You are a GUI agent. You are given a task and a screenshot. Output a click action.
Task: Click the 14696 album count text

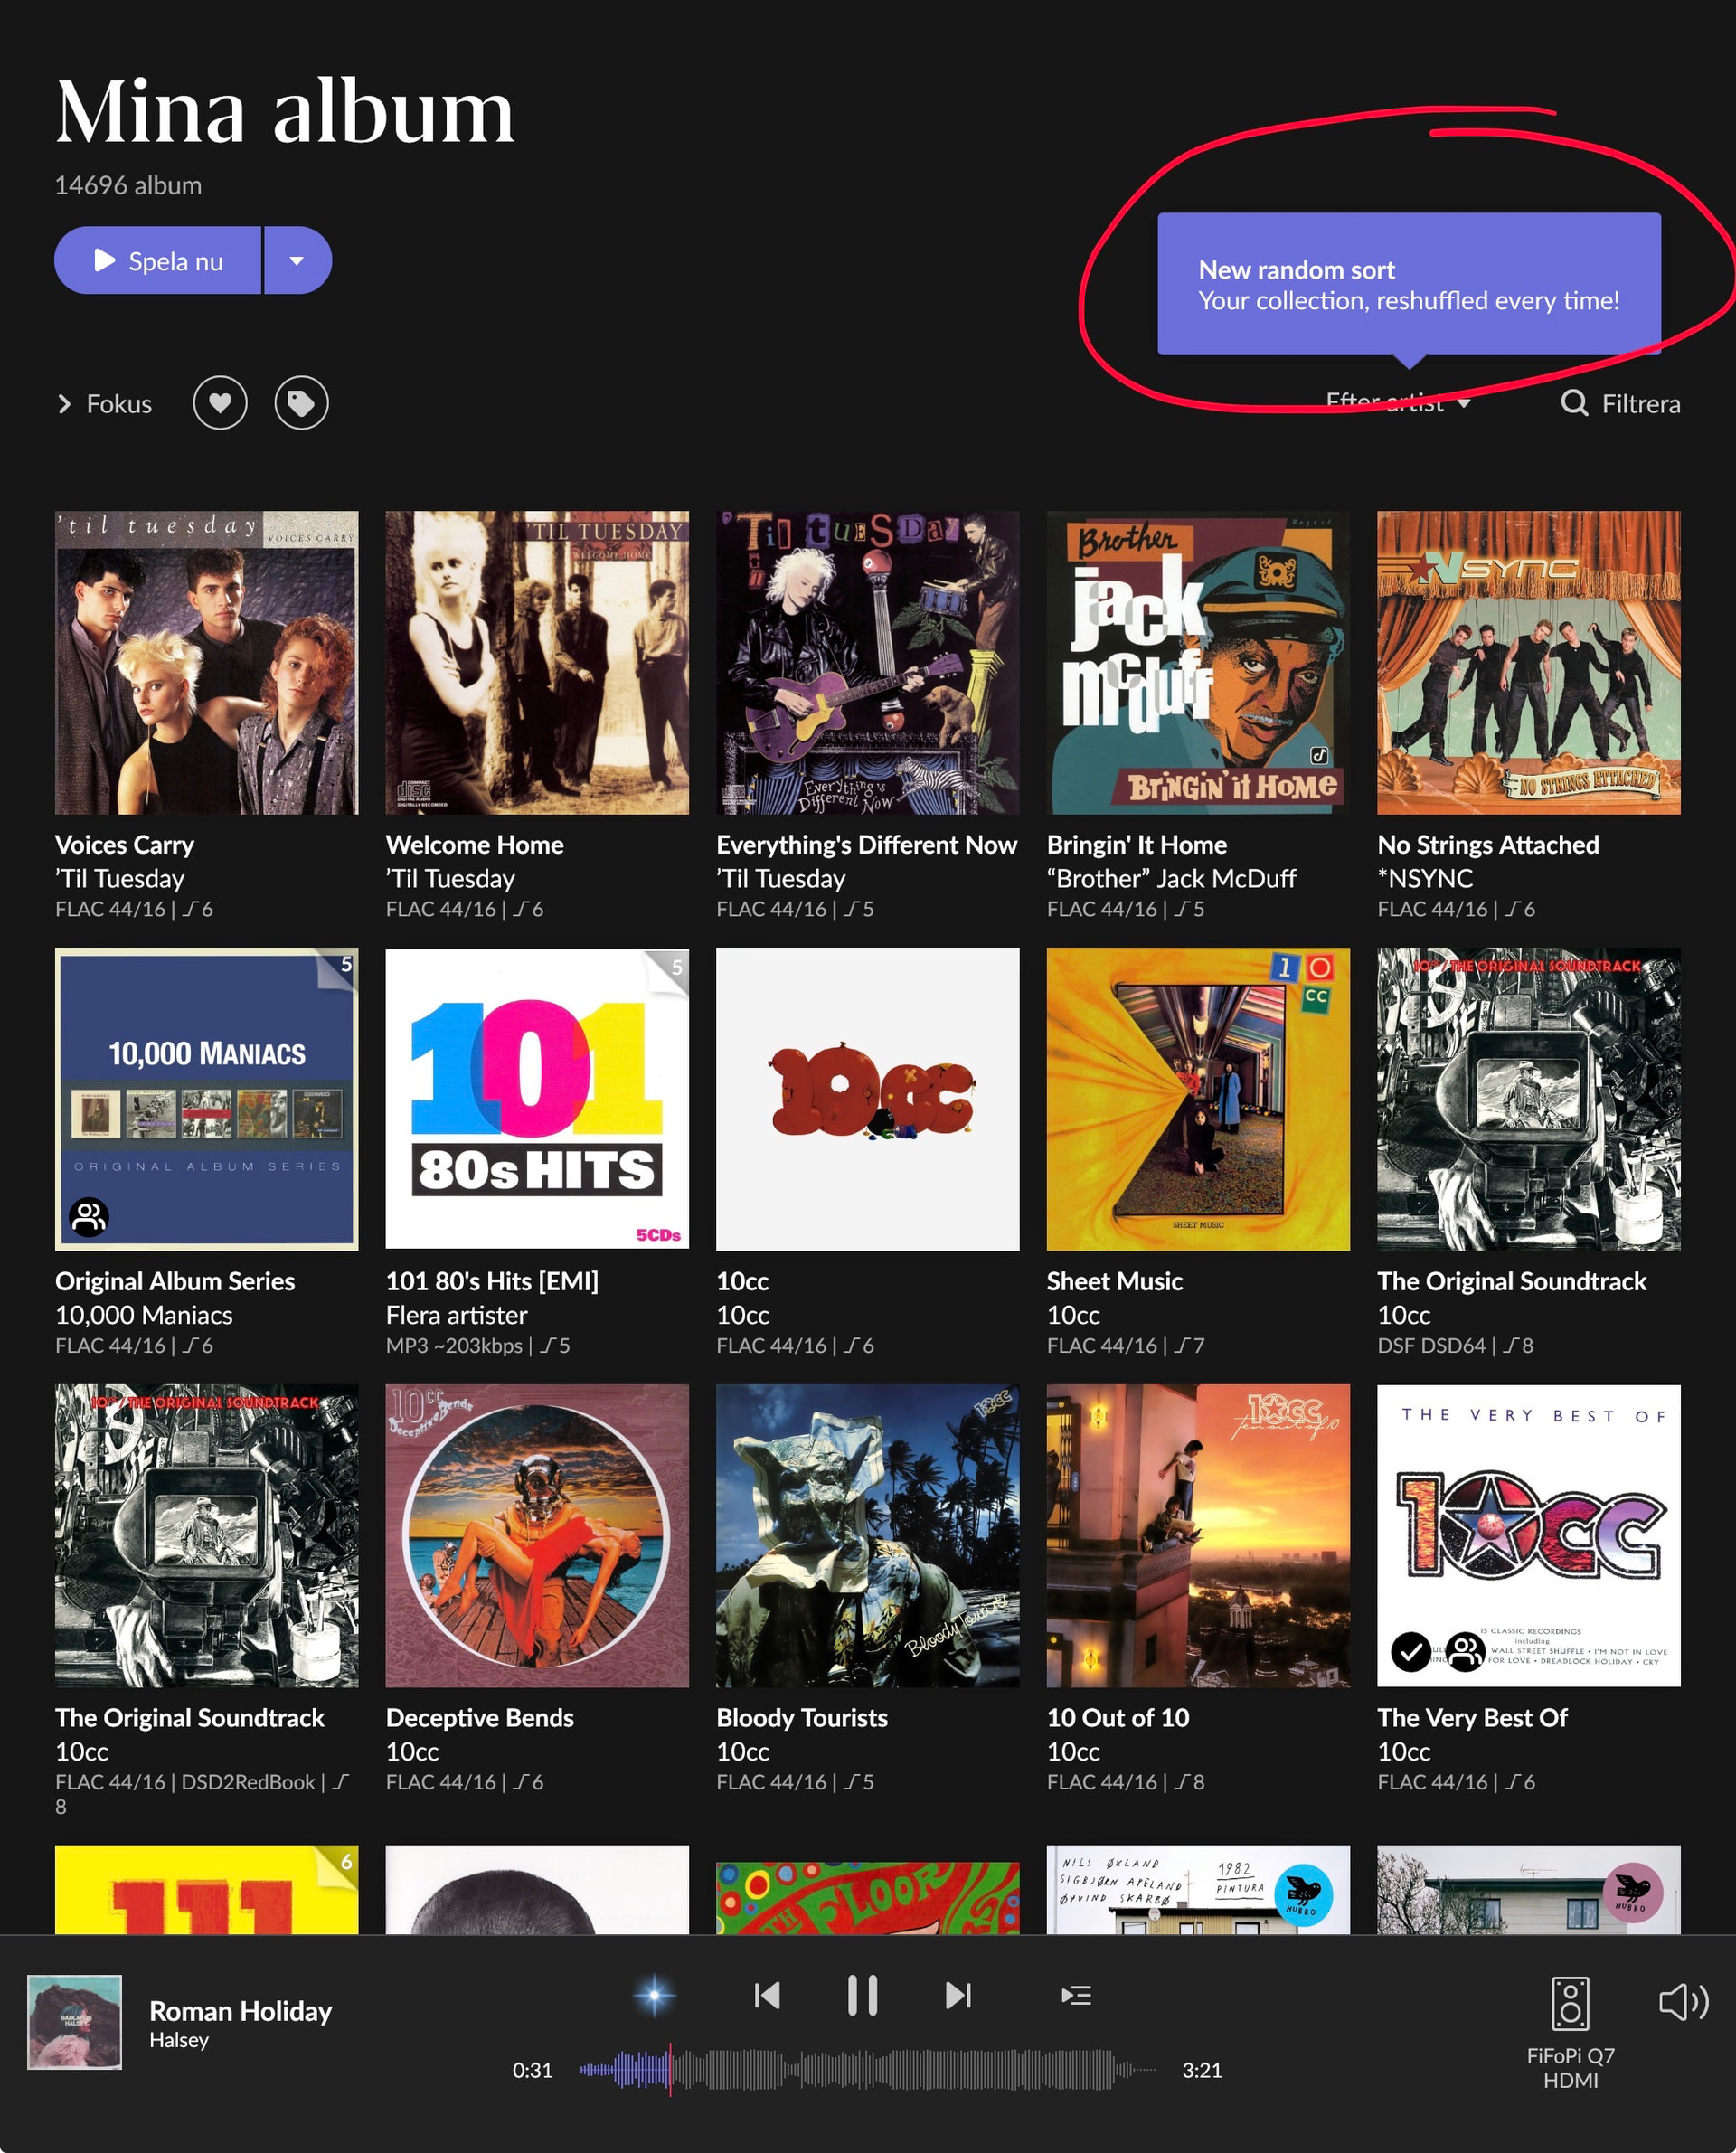pos(128,185)
